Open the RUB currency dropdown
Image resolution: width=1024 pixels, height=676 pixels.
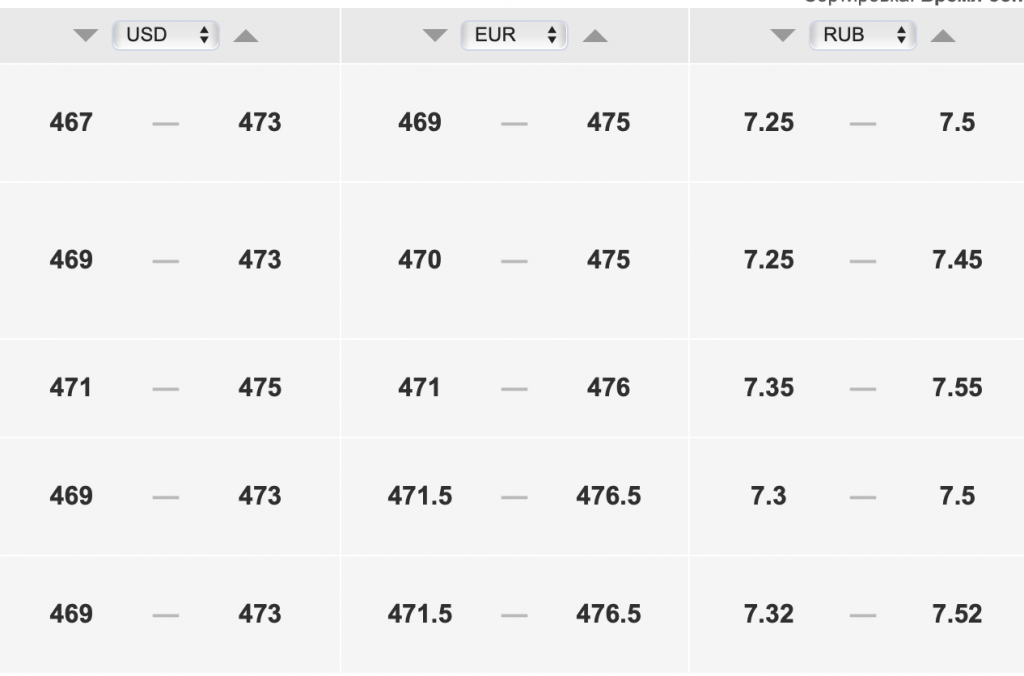point(862,36)
